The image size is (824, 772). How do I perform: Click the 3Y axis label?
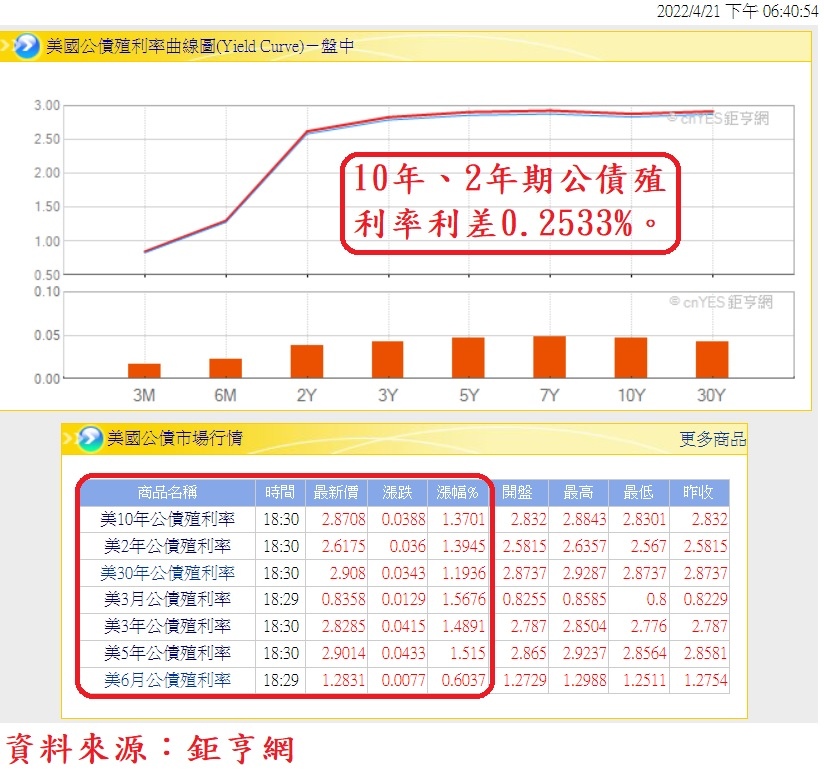click(x=388, y=395)
